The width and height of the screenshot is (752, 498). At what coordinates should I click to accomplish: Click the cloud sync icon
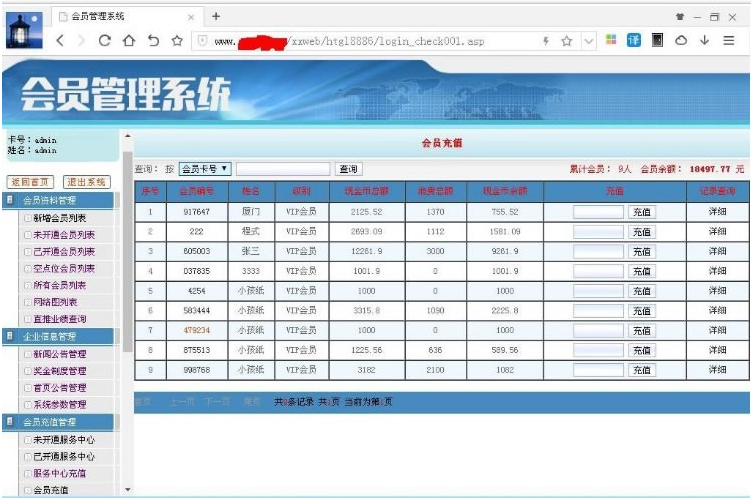click(x=681, y=40)
